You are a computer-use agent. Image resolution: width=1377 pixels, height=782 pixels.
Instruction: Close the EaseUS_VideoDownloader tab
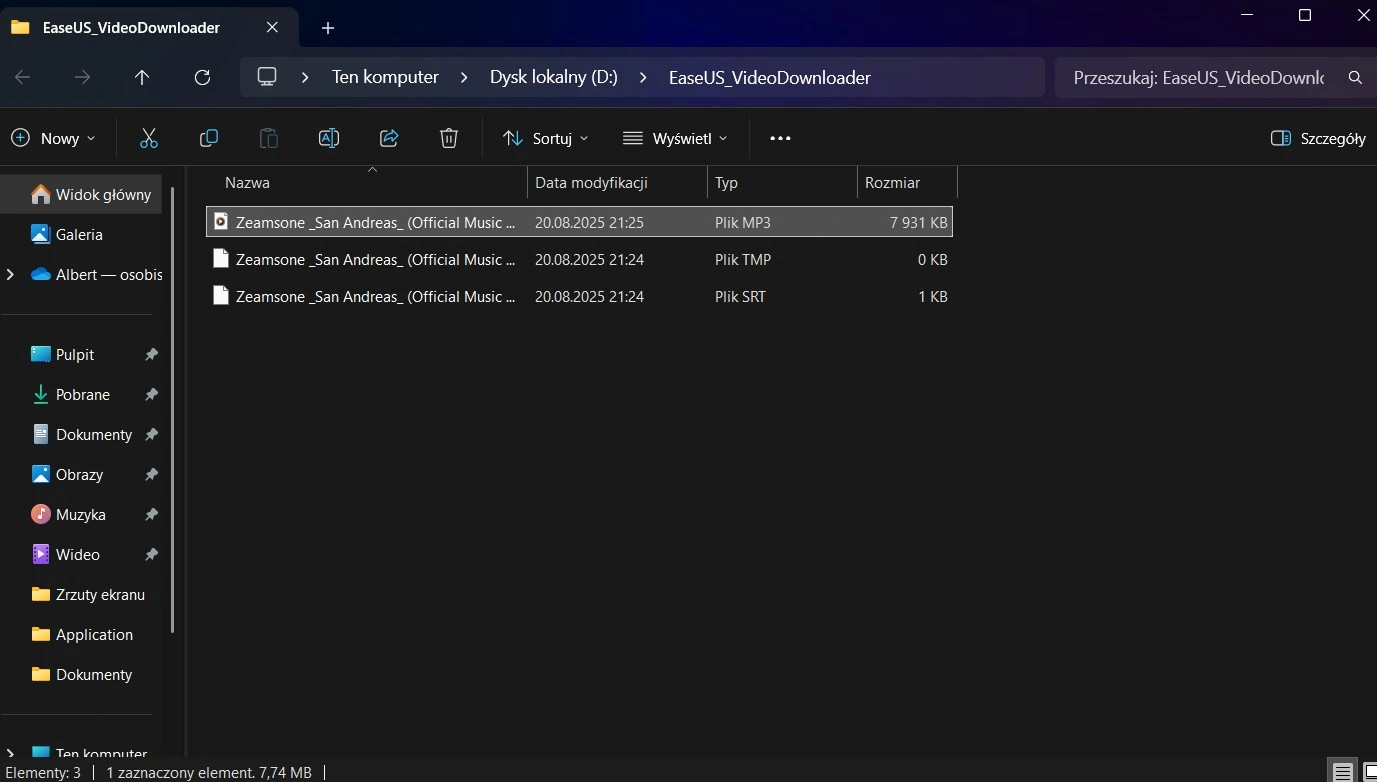(272, 27)
